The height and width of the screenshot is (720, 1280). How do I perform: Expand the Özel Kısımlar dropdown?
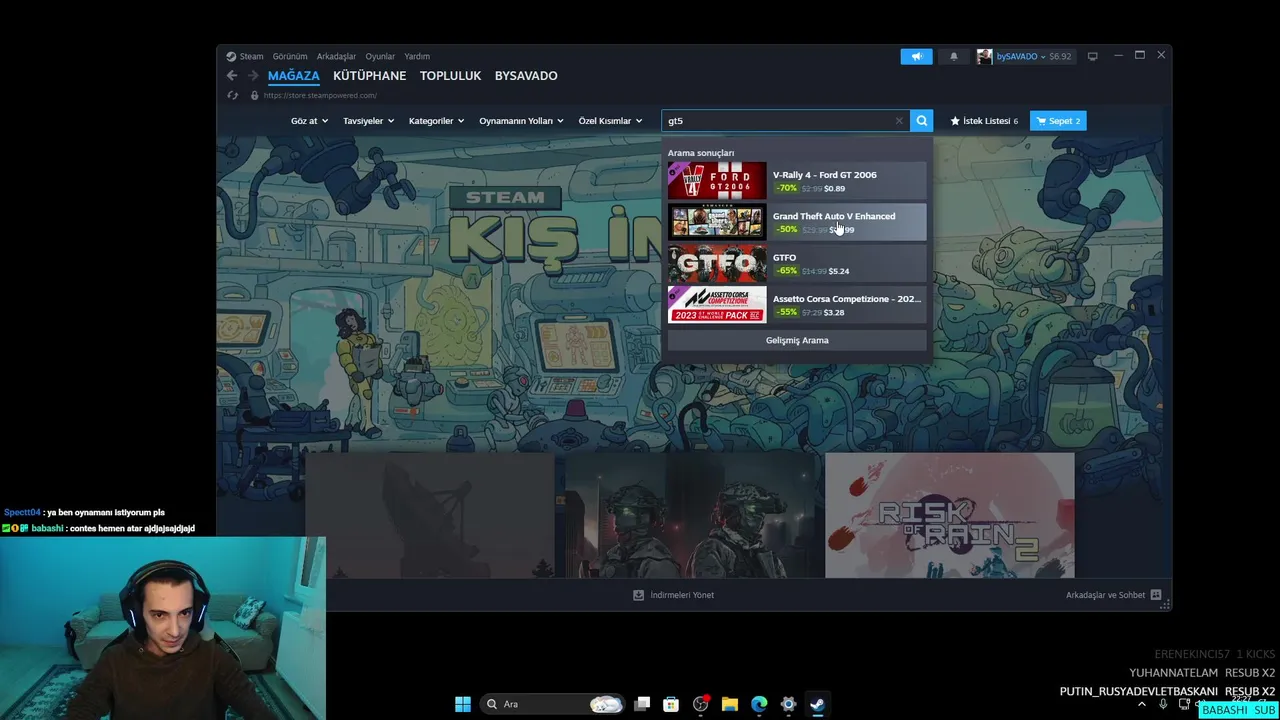(x=610, y=121)
